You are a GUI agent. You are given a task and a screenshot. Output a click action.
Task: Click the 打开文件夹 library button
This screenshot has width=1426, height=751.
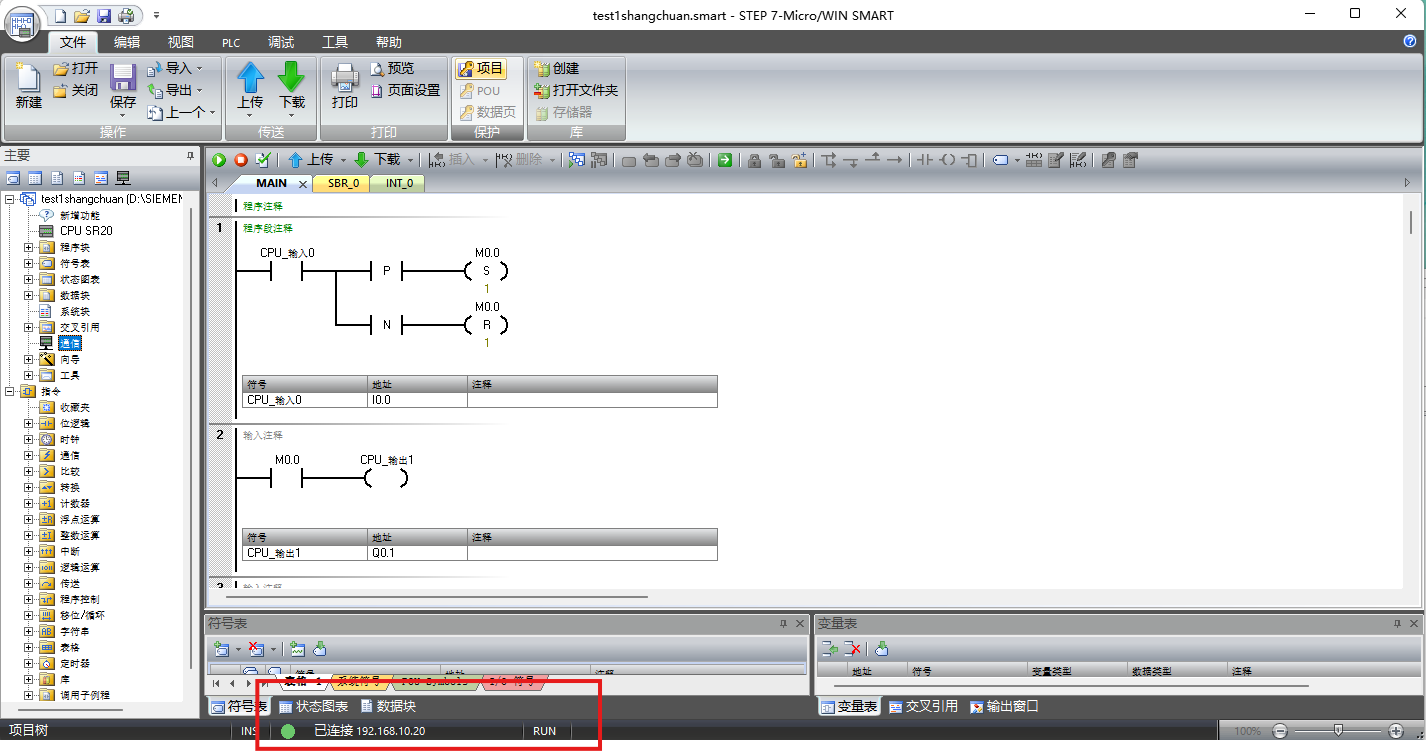576,91
